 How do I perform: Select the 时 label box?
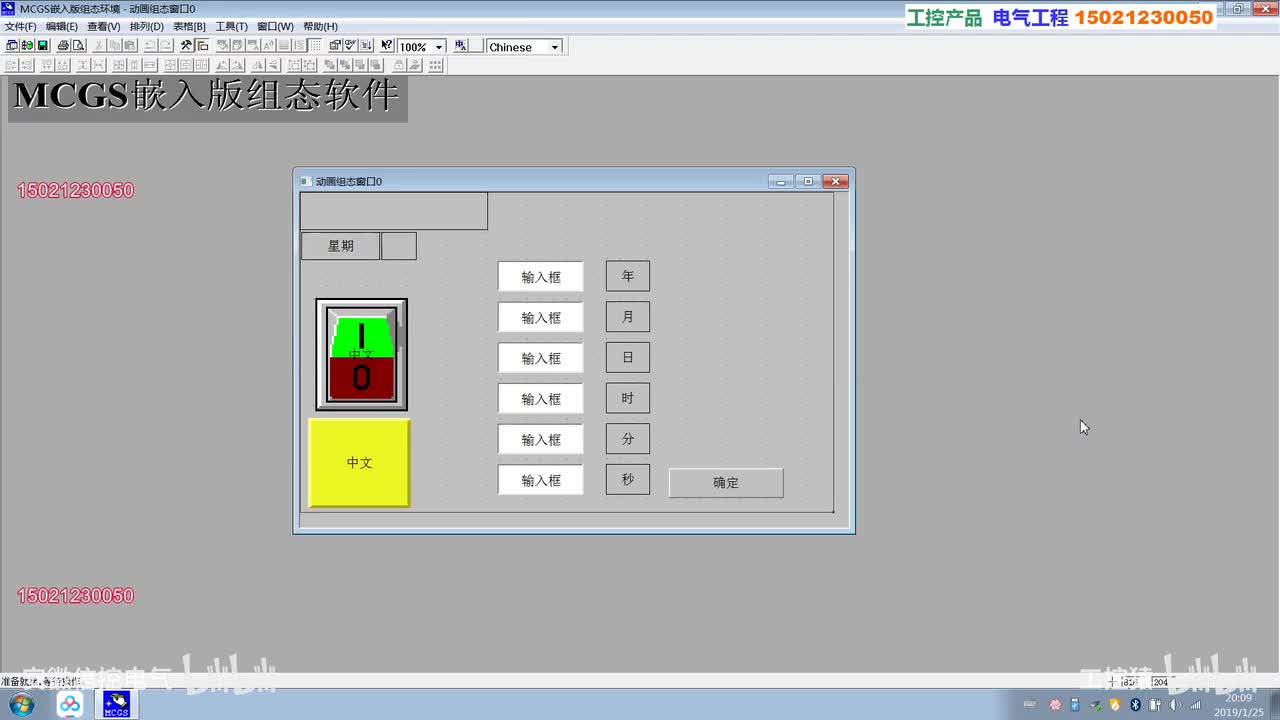(628, 398)
